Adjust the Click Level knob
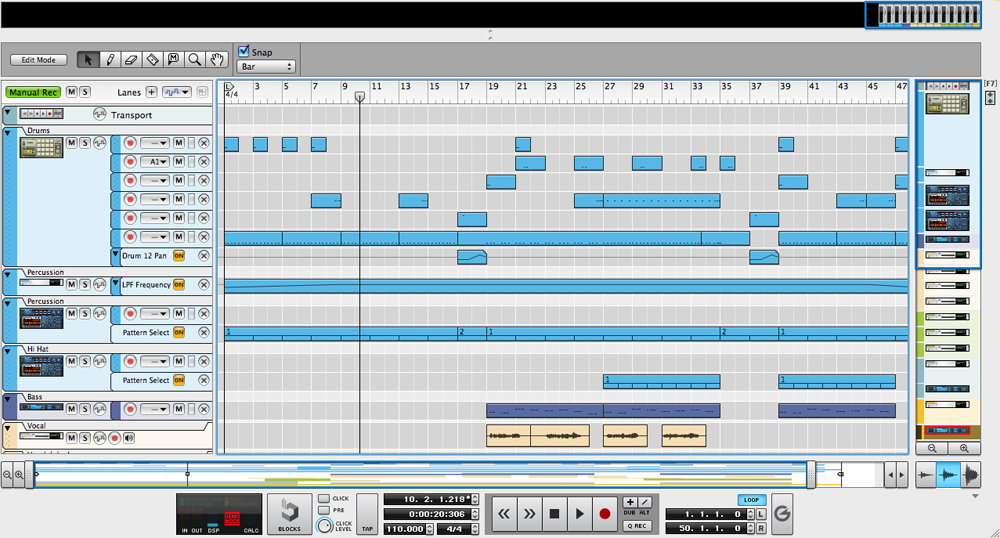The image size is (1000, 538). click(x=325, y=525)
